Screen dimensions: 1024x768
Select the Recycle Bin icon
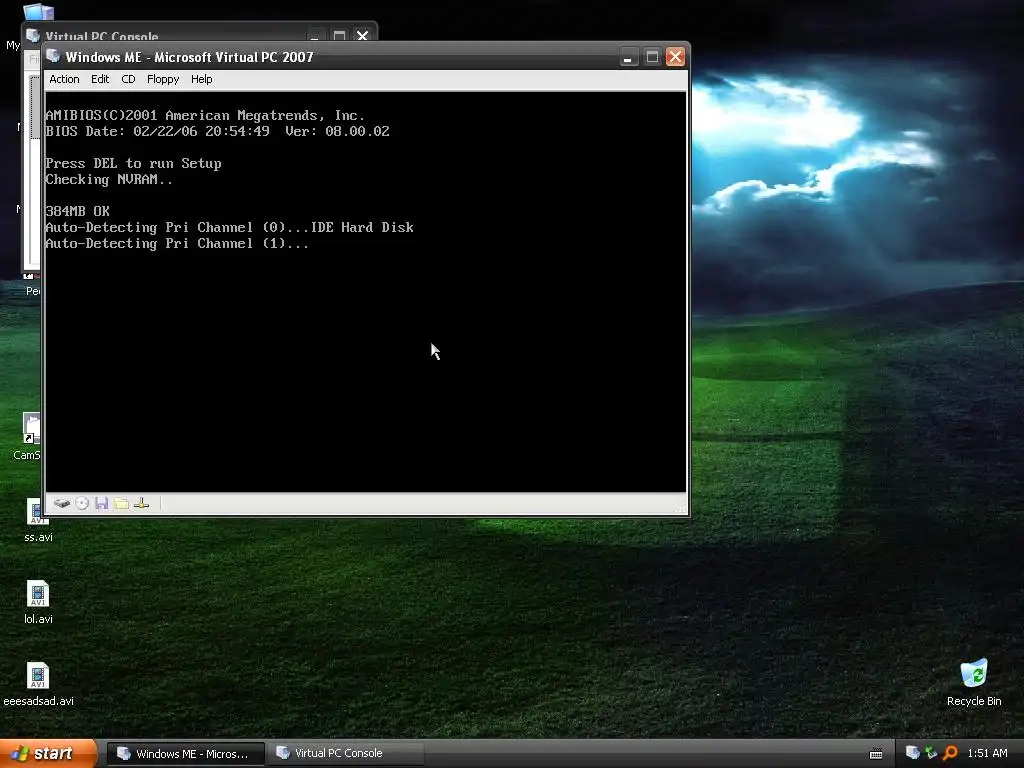(x=974, y=683)
